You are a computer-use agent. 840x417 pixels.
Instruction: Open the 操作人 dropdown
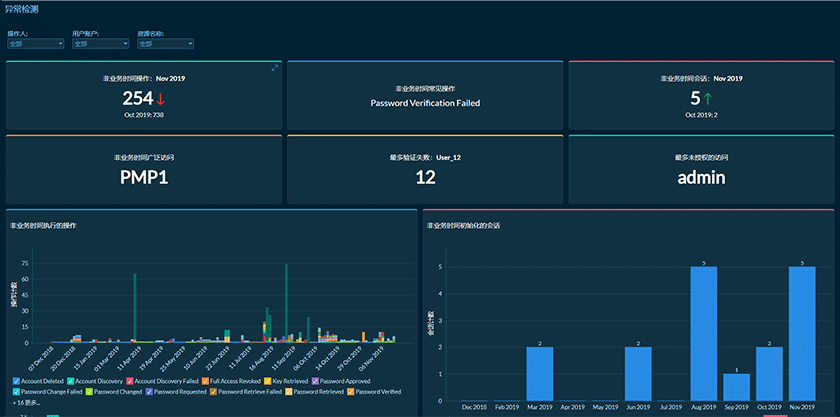coord(36,44)
